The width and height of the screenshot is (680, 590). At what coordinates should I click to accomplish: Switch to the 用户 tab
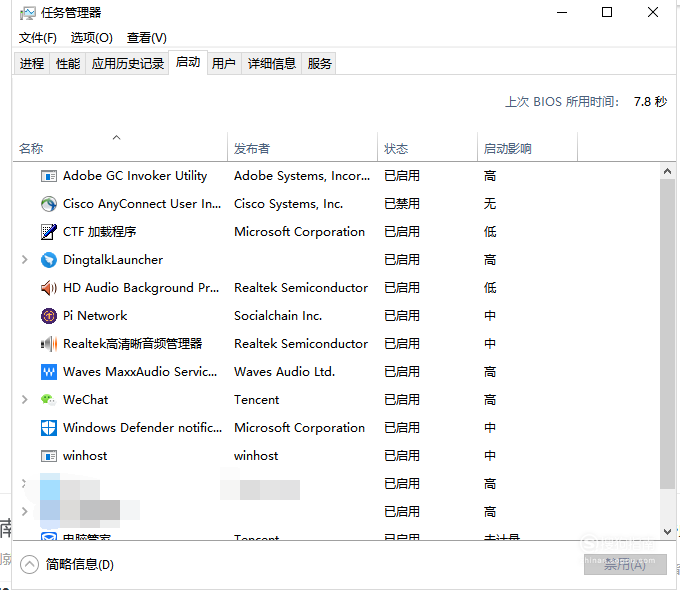(x=224, y=64)
